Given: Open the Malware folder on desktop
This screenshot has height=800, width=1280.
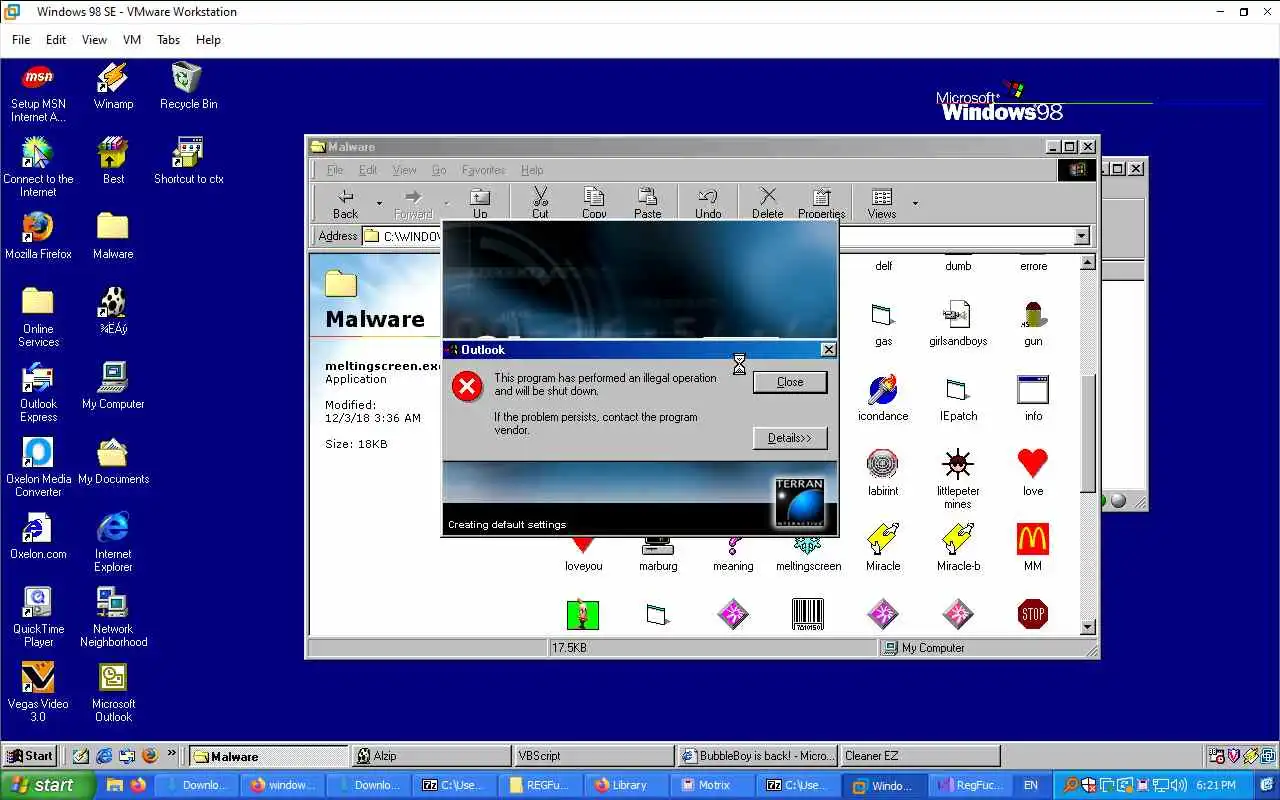Looking at the screenshot, I should tap(113, 235).
